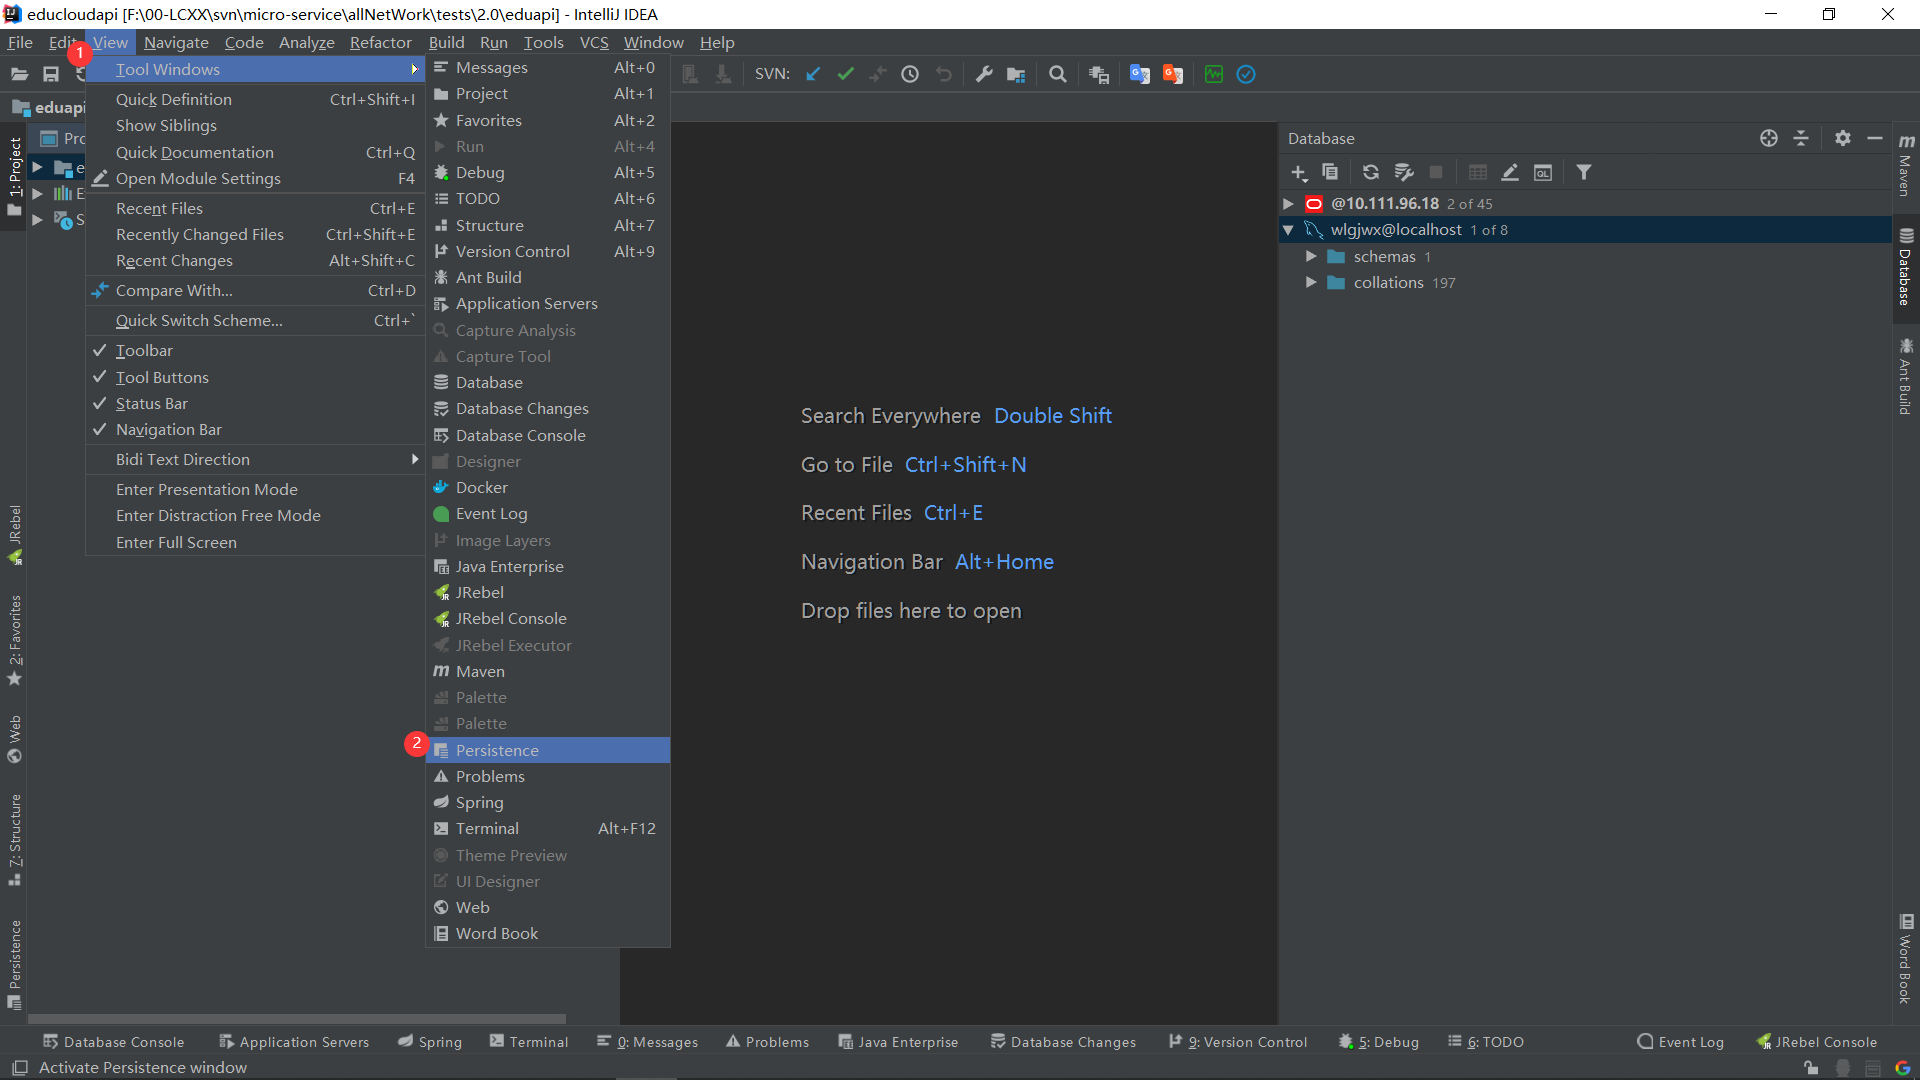1920x1080 pixels.
Task: Open the database Query Console icon
Action: 1543,173
